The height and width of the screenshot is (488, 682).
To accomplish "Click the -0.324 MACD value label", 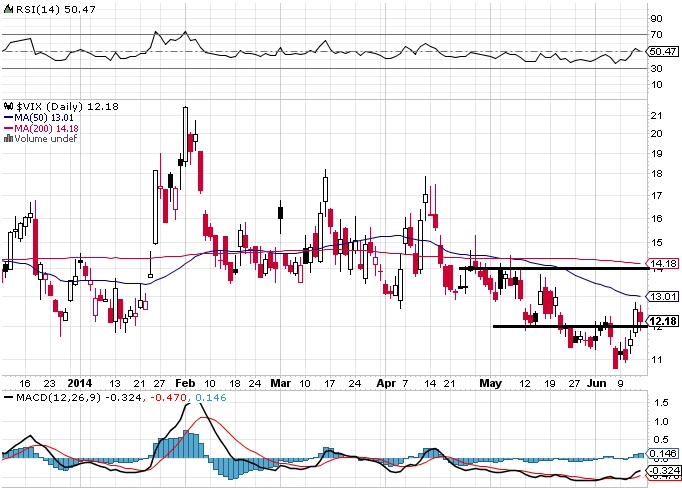I will coord(663,471).
